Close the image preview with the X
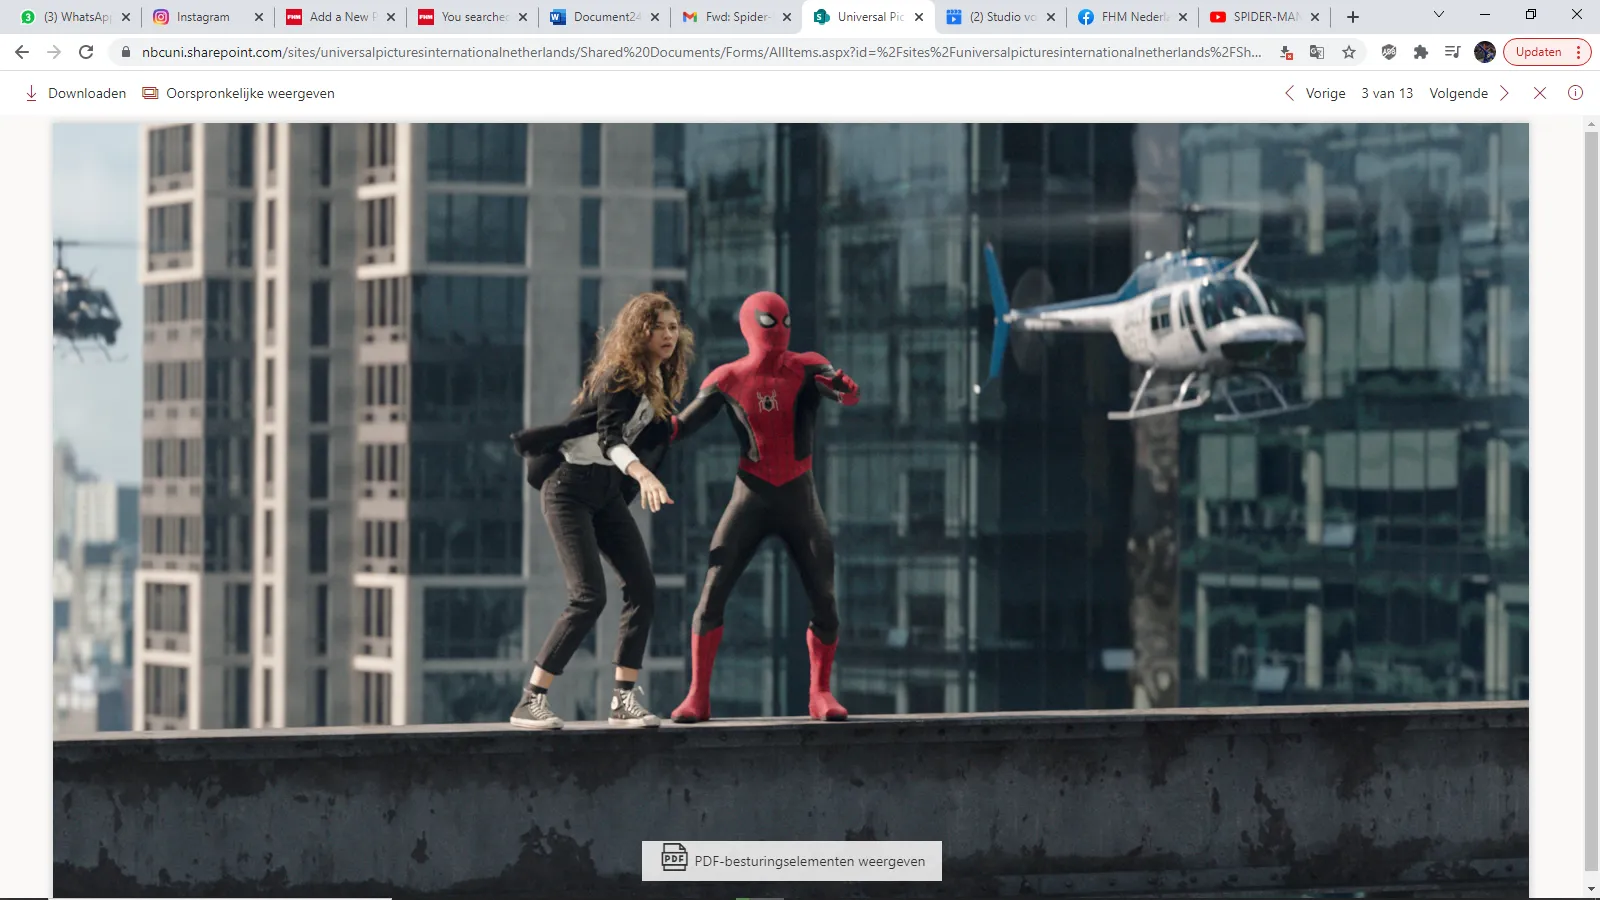This screenshot has height=900, width=1600. coord(1540,93)
